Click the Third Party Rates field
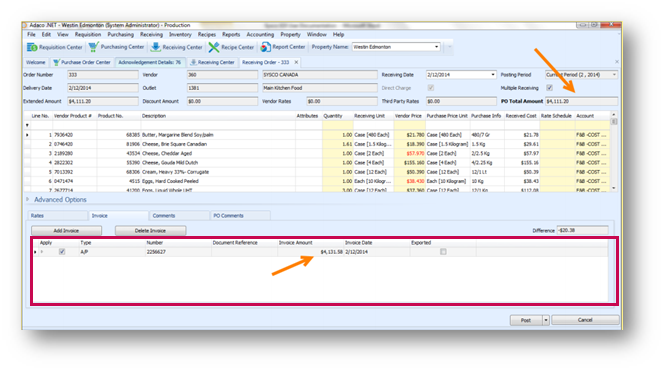 461,101
